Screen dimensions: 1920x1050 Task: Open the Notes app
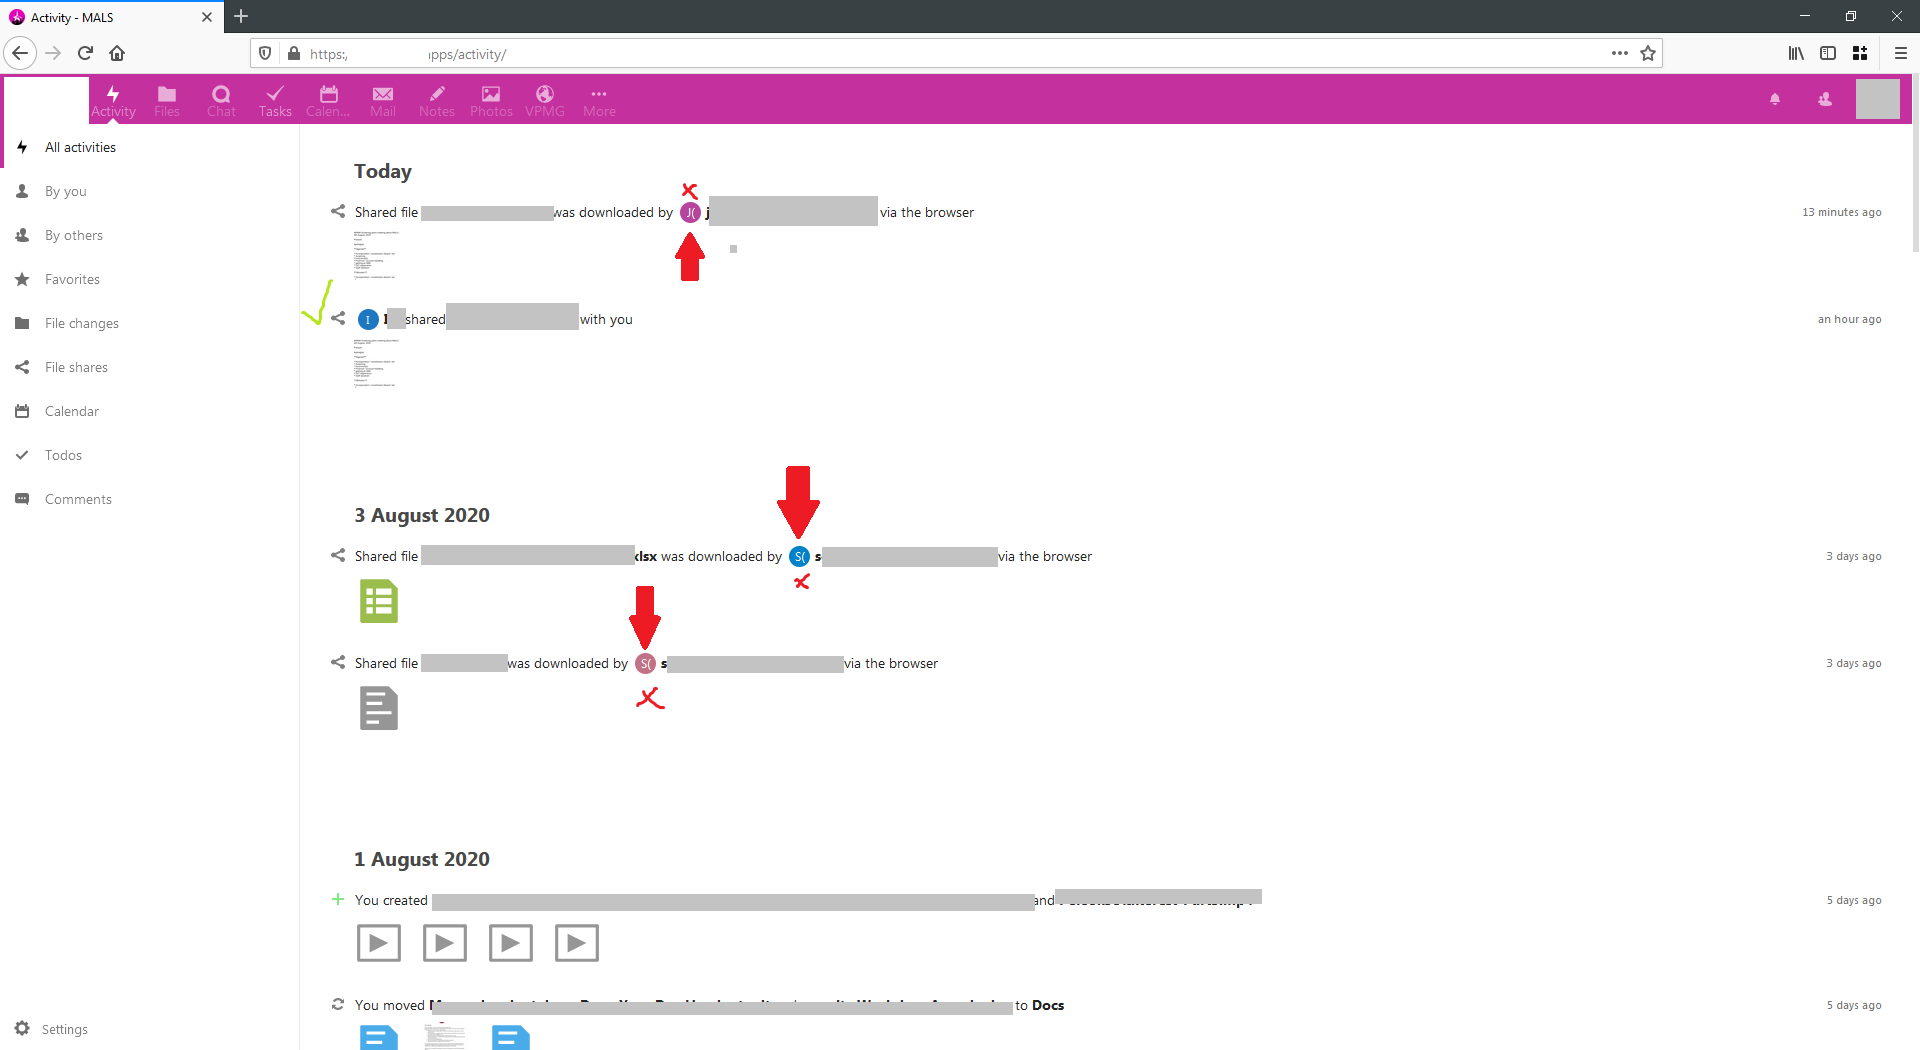[437, 101]
